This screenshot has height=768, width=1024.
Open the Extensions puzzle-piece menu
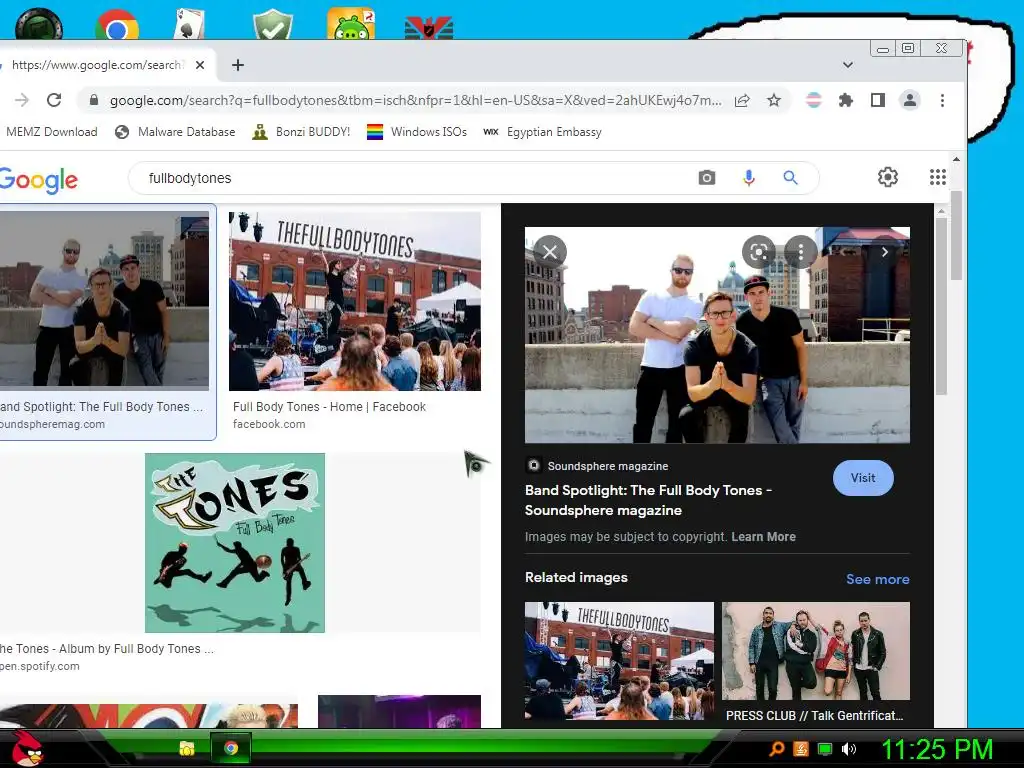(x=846, y=100)
